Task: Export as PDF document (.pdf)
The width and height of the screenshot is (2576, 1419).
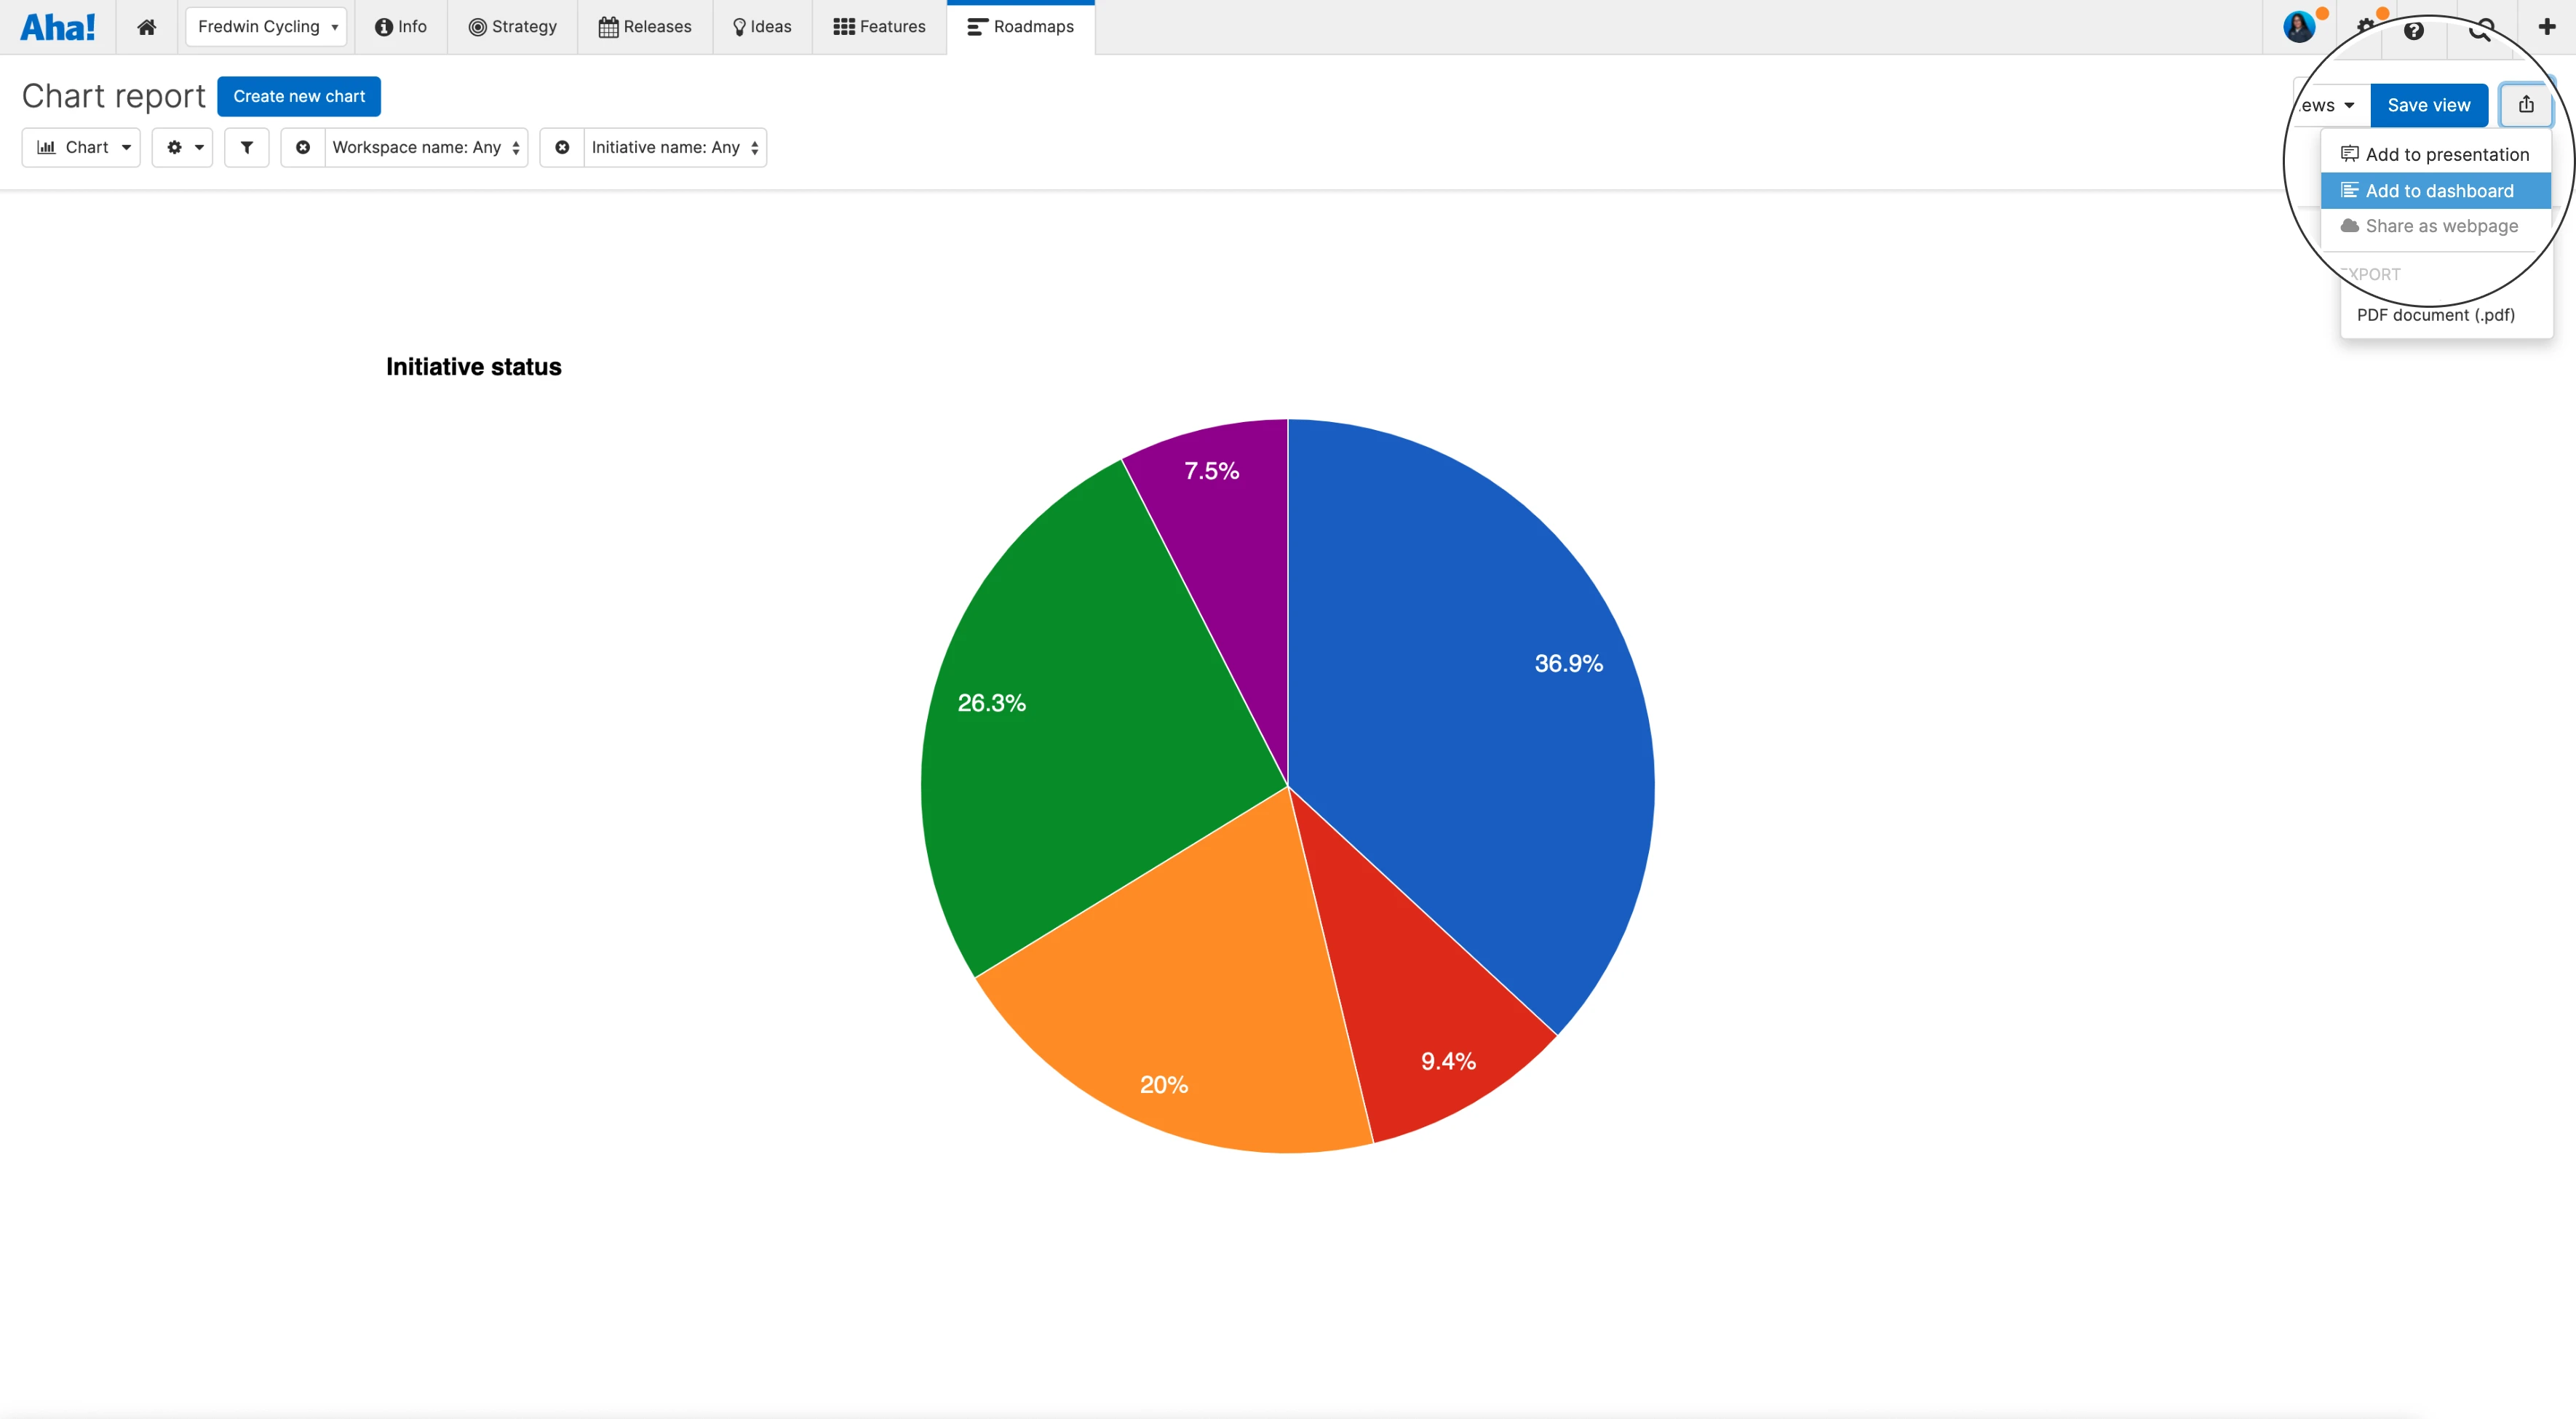Action: [x=2435, y=315]
